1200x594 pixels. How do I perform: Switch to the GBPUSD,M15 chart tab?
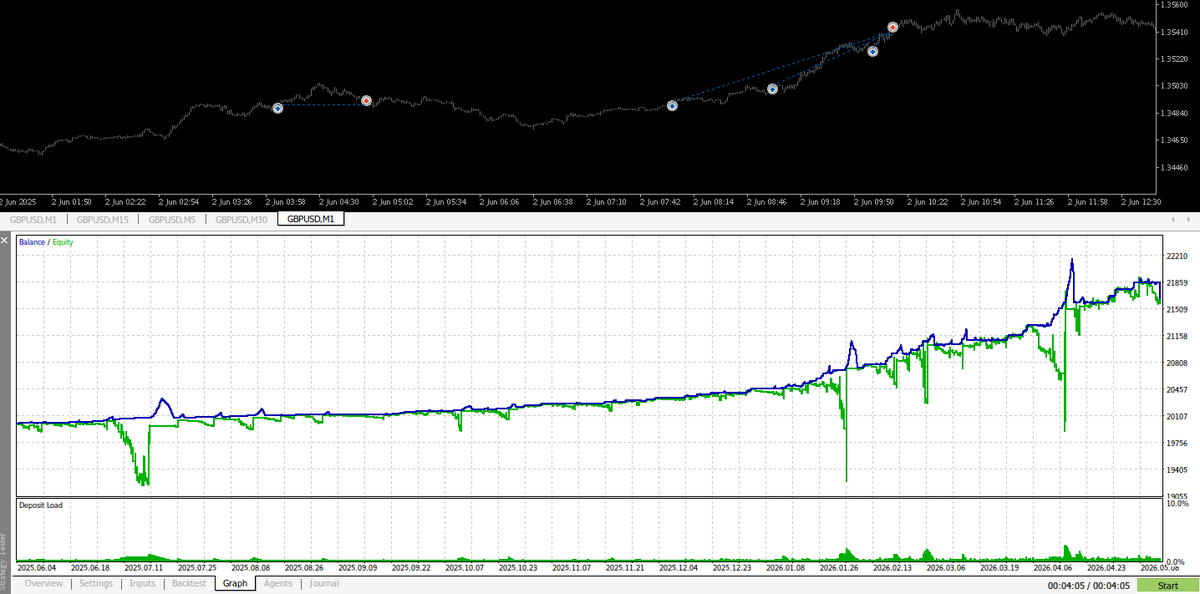coord(102,219)
